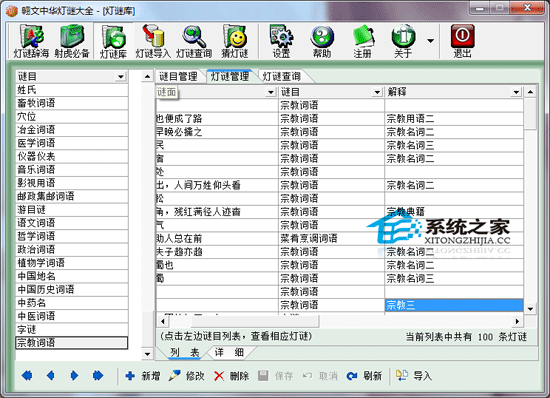Open the 射虎必备 toolbar icon

(x=72, y=41)
